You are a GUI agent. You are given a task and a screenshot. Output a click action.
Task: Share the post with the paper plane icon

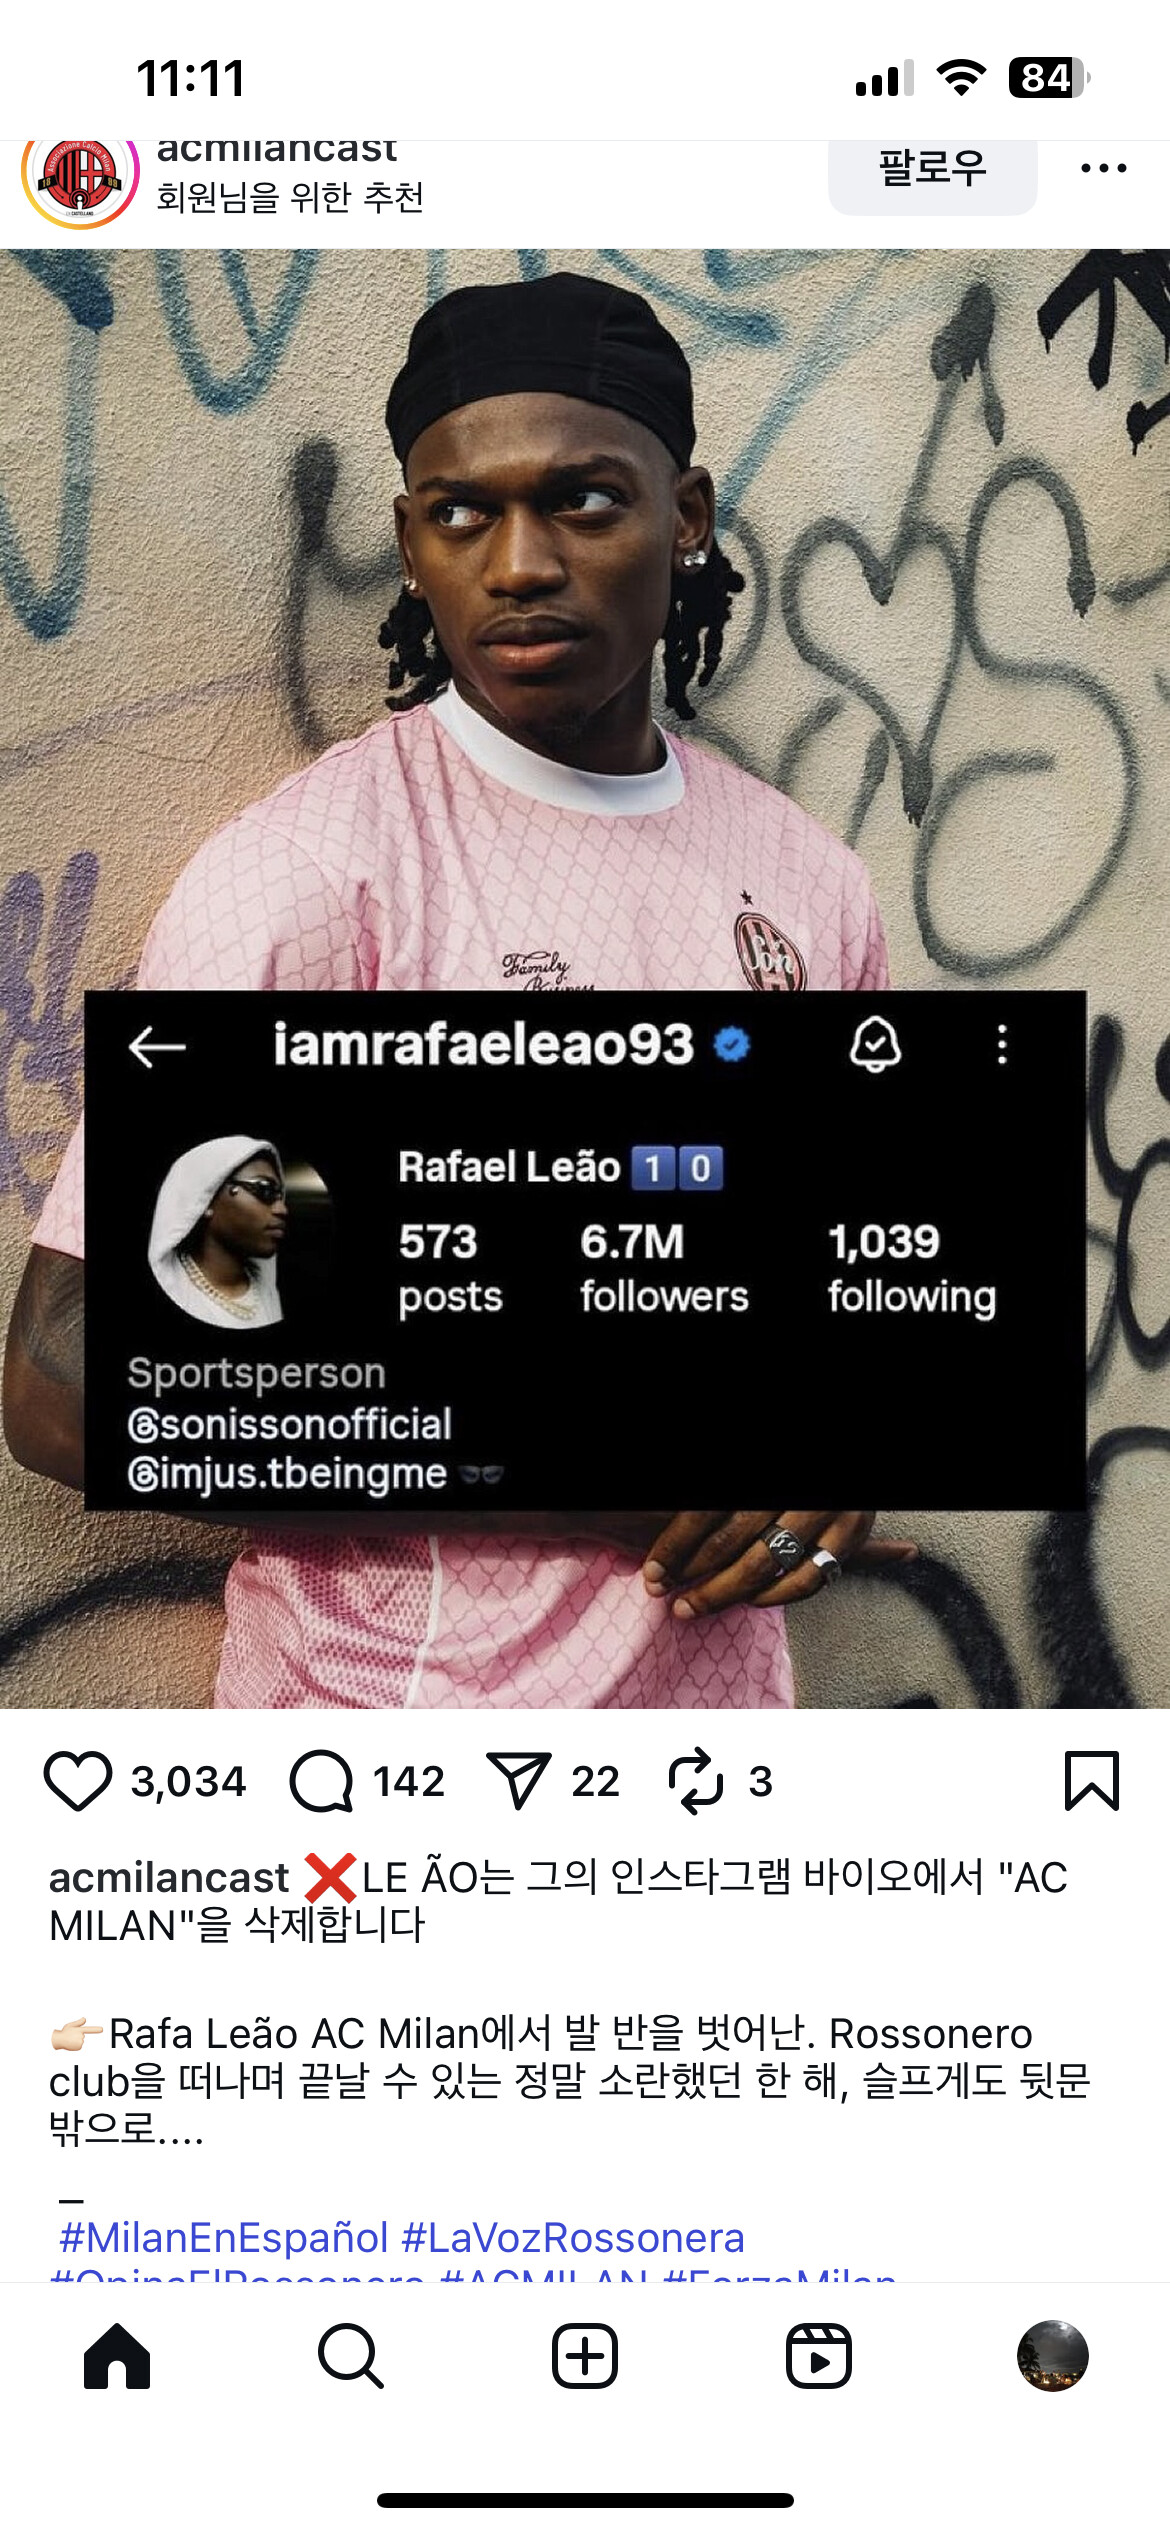(x=518, y=1781)
